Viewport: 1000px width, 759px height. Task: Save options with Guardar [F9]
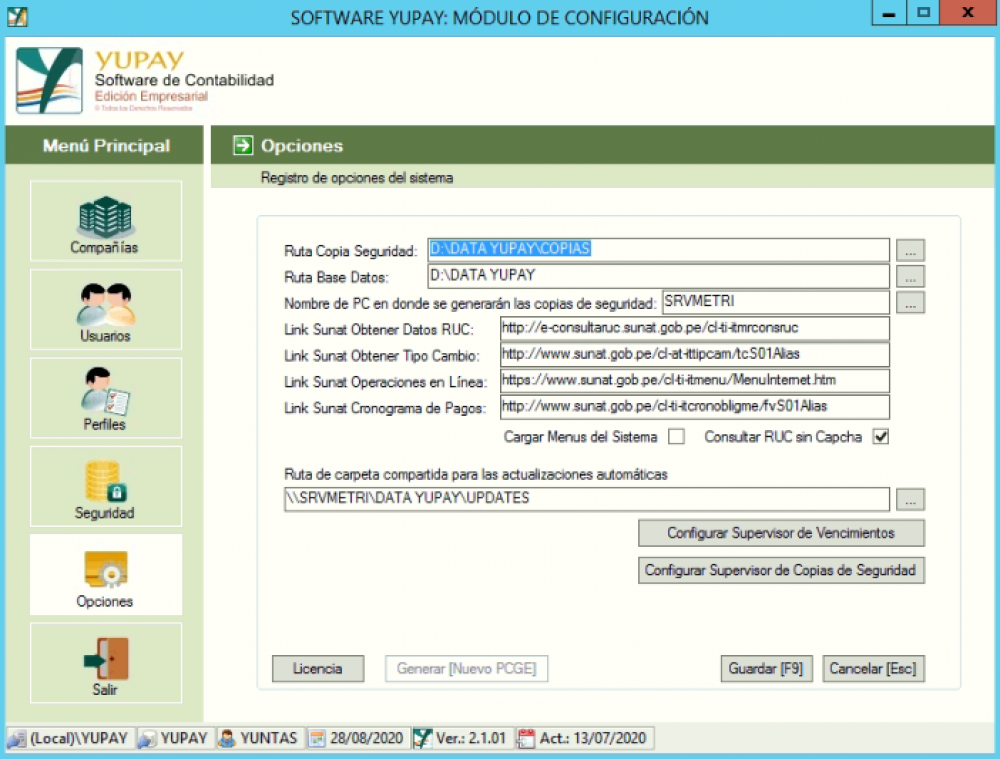point(767,669)
